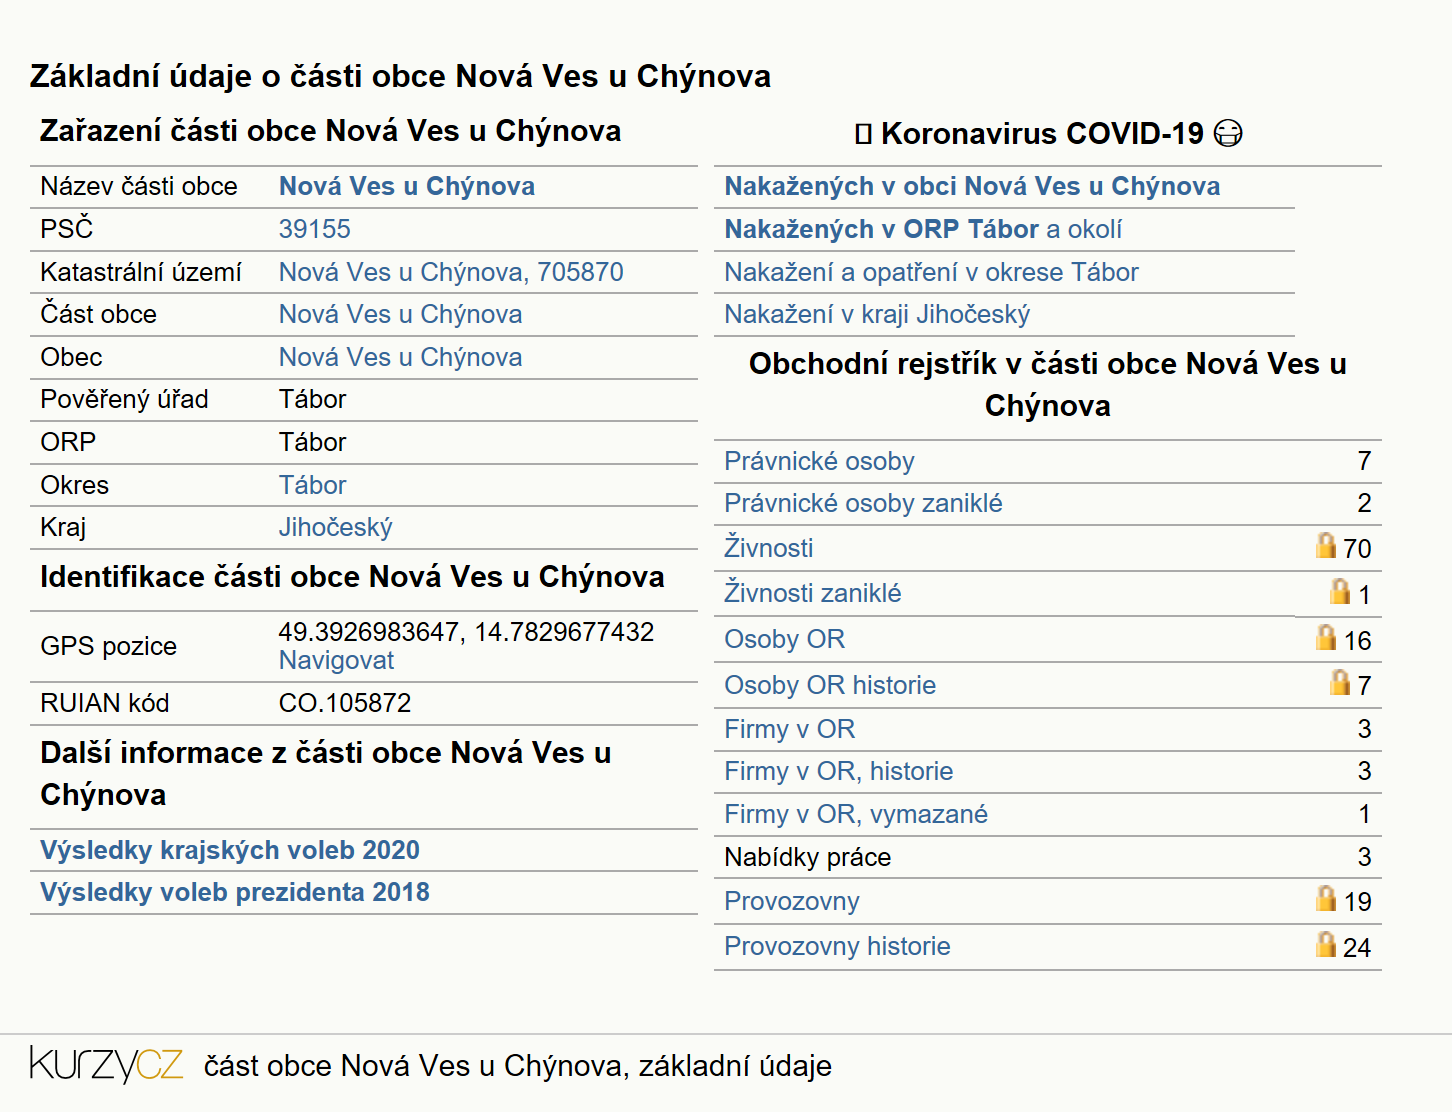
Task: Click the lock icon beside Živnosti count
Action: (1326, 545)
